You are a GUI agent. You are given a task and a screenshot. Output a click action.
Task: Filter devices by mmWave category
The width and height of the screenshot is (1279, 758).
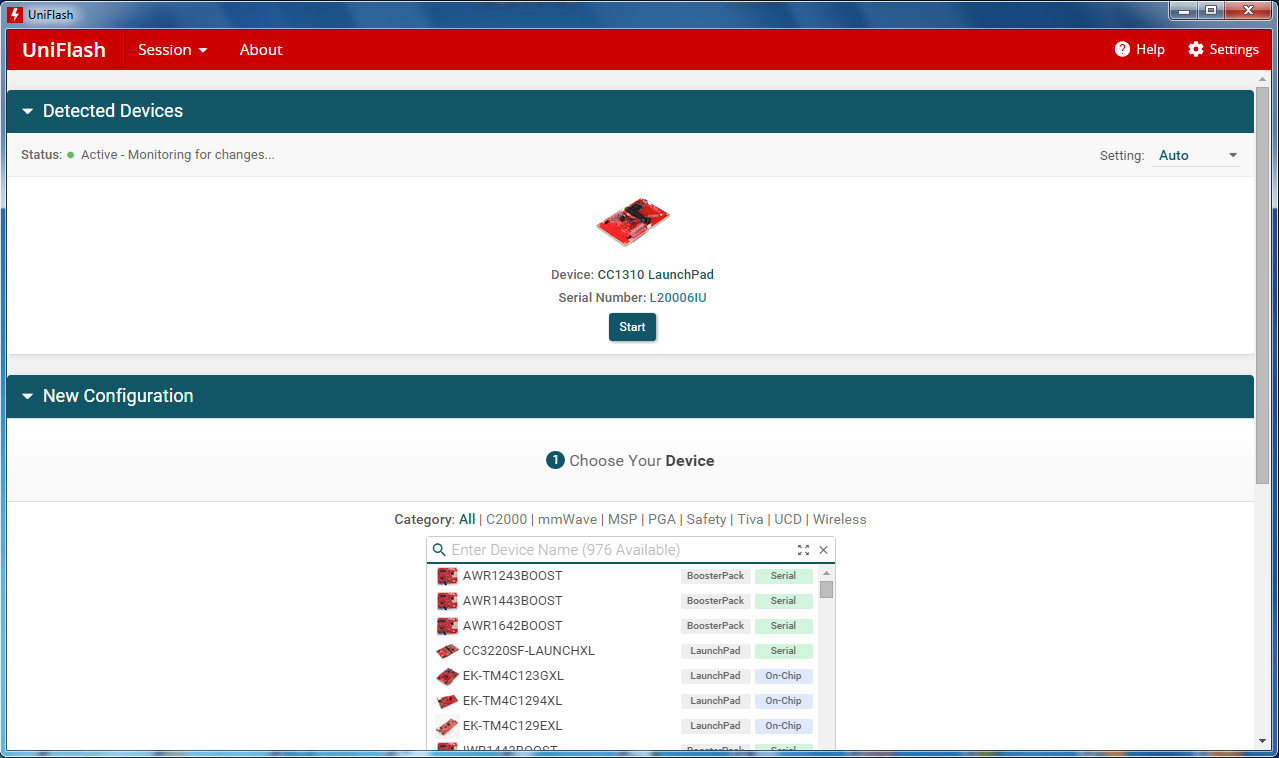tap(567, 520)
